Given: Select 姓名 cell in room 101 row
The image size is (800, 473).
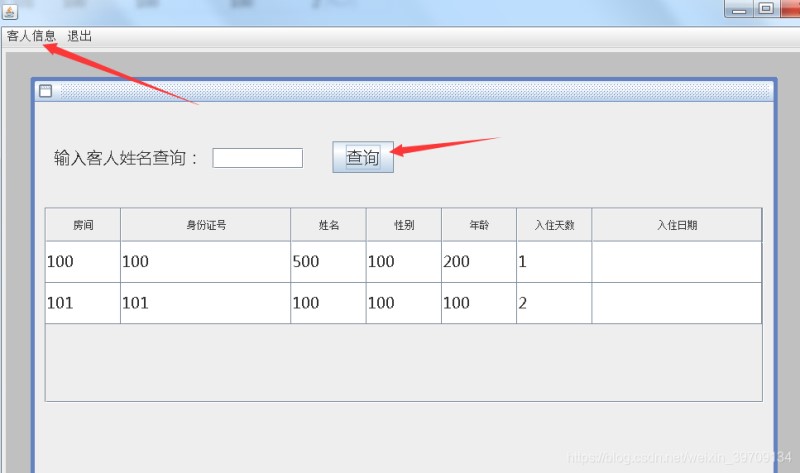Looking at the screenshot, I should pyautogui.click(x=328, y=303).
